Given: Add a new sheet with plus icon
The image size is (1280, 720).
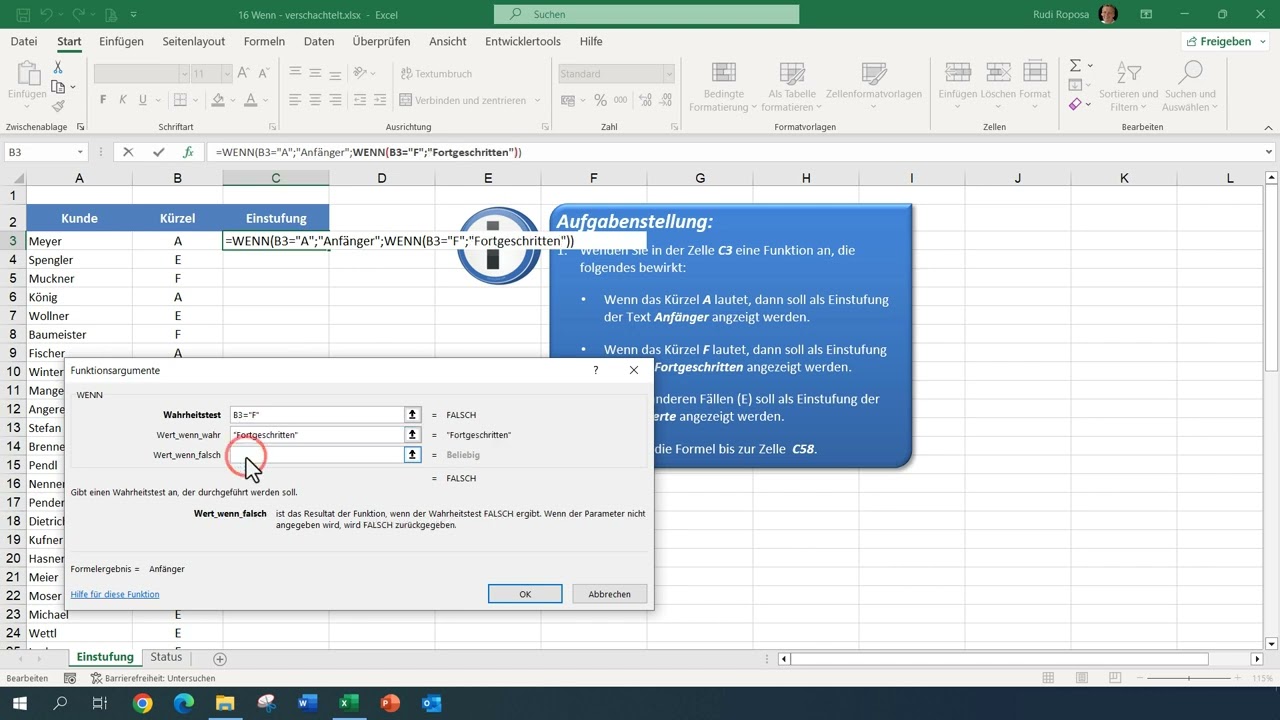Looking at the screenshot, I should click(220, 658).
